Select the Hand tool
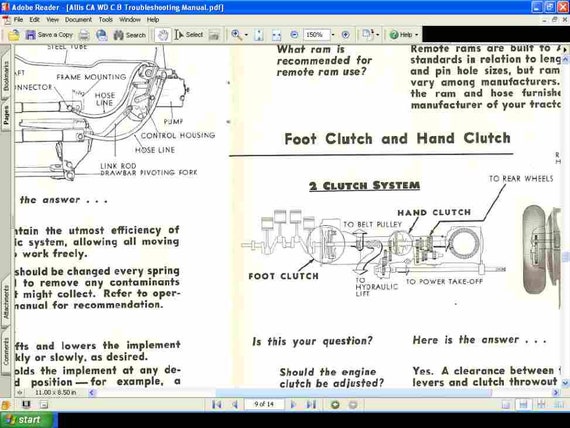 (x=162, y=35)
